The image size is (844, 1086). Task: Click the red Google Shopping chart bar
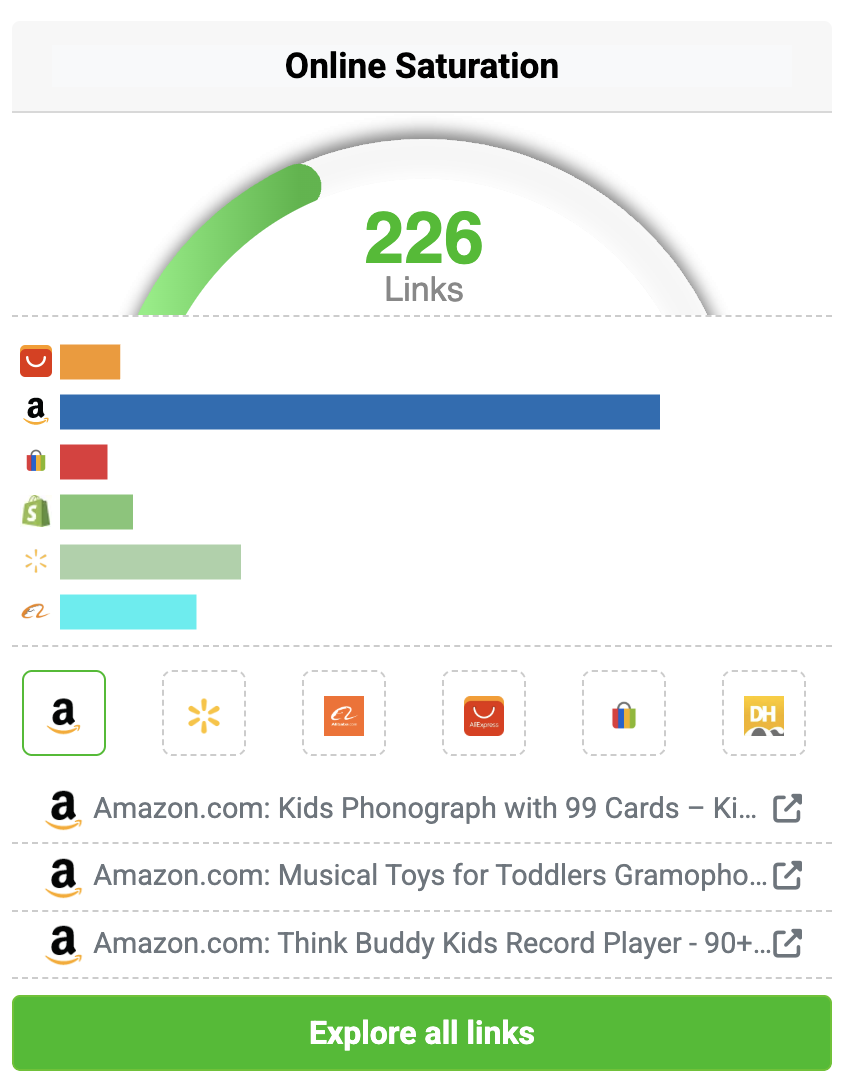click(83, 462)
